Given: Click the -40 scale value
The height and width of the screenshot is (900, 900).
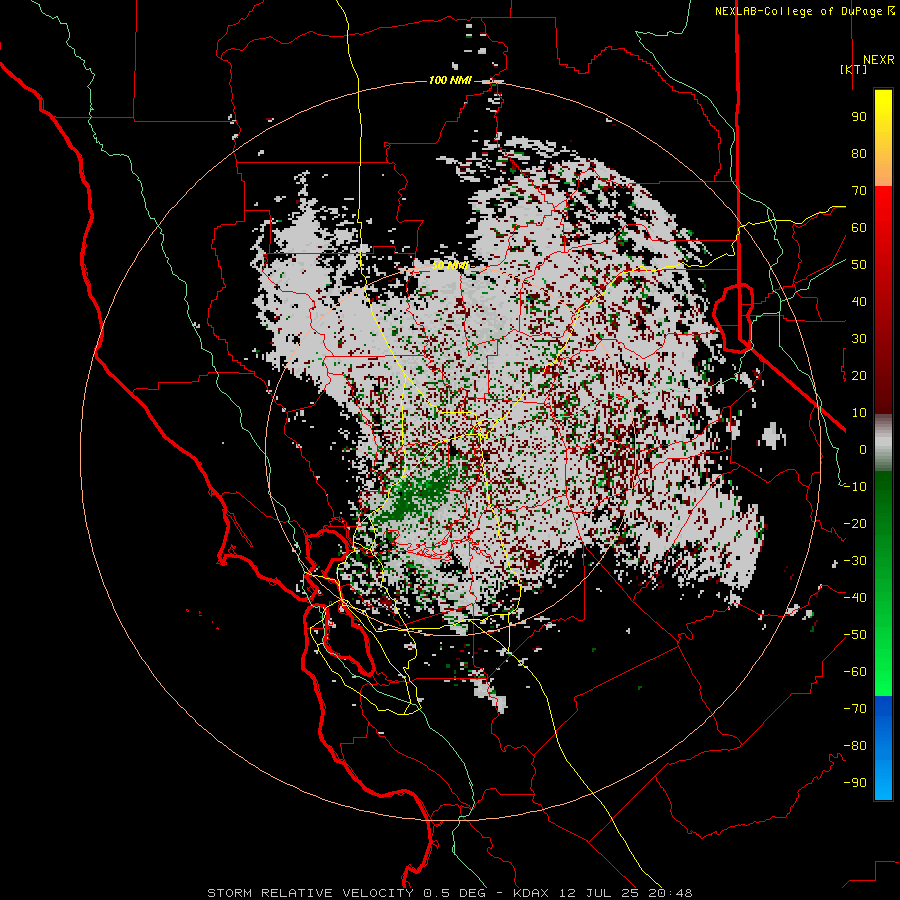Looking at the screenshot, I should (855, 598).
